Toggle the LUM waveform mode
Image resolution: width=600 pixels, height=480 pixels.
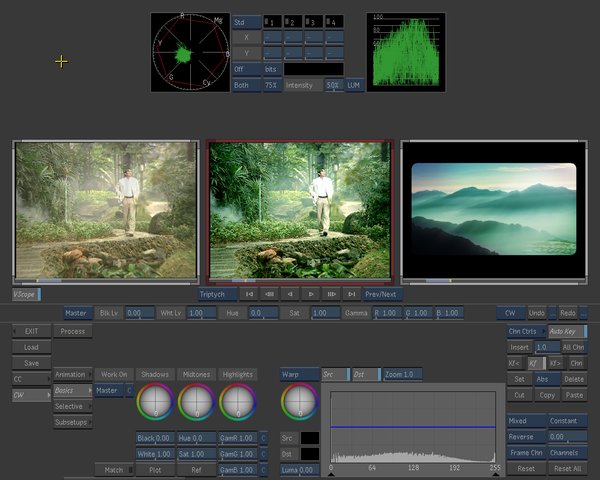(x=355, y=86)
